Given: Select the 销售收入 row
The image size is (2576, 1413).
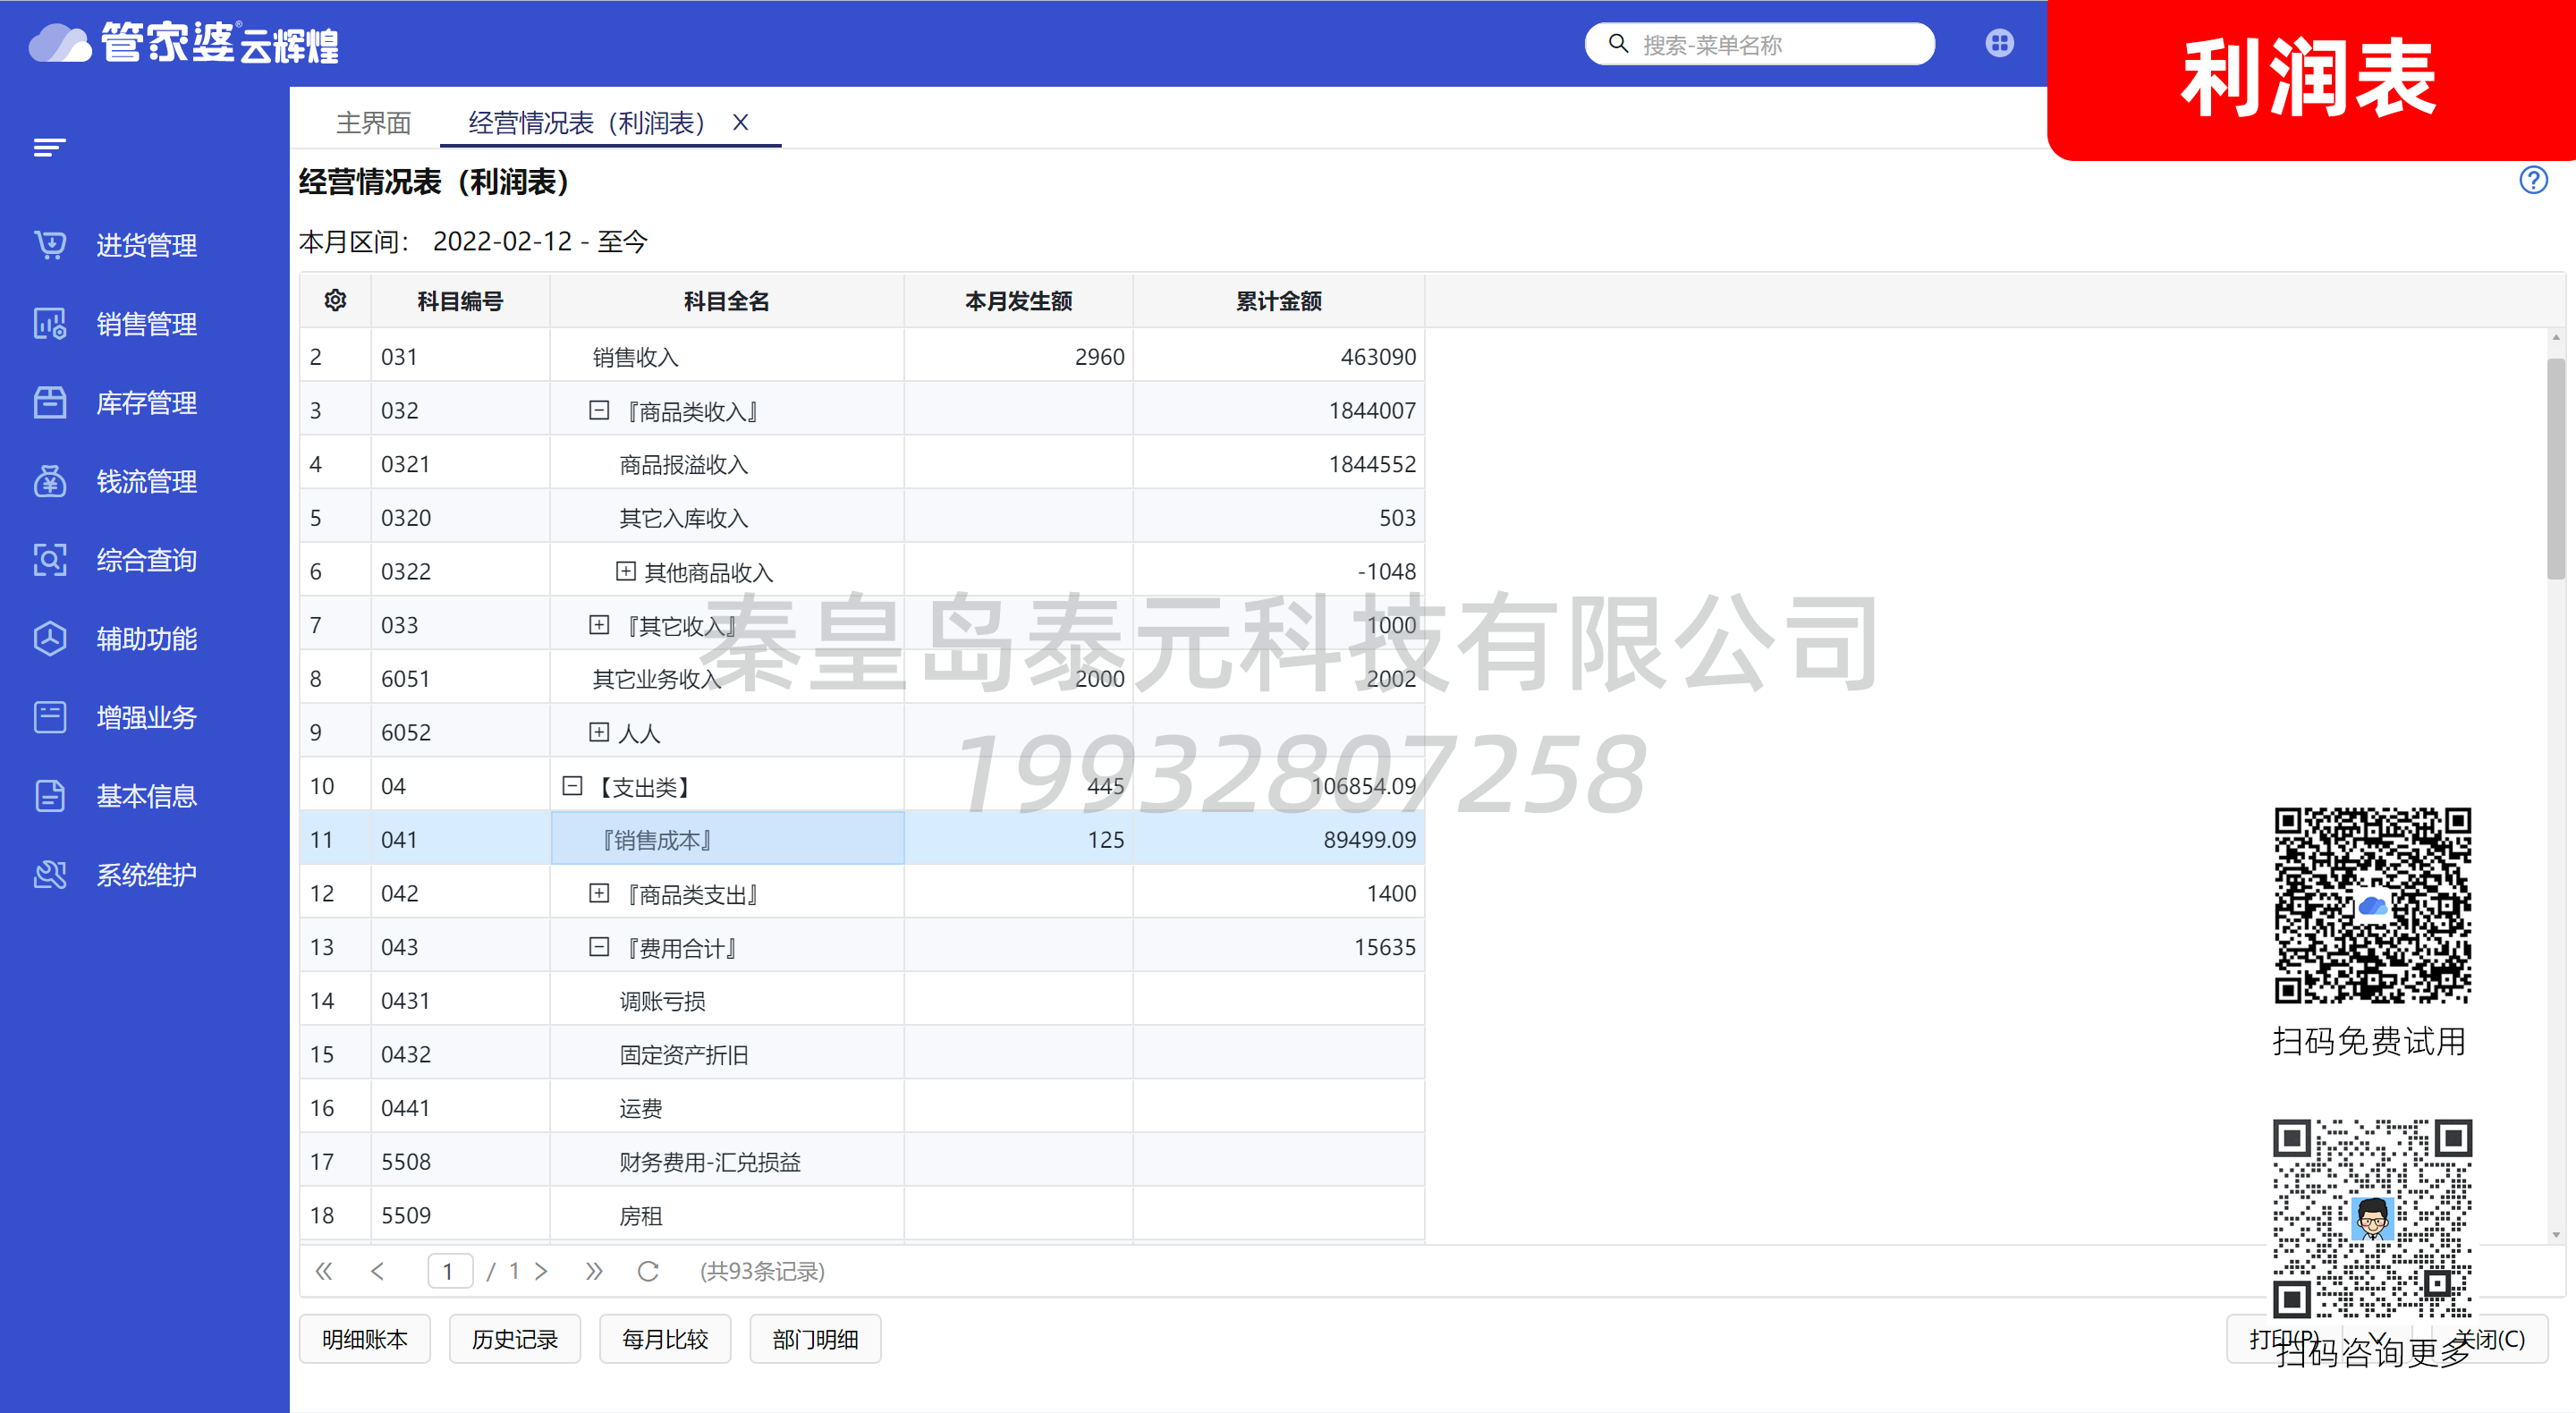Looking at the screenshot, I should (x=862, y=356).
